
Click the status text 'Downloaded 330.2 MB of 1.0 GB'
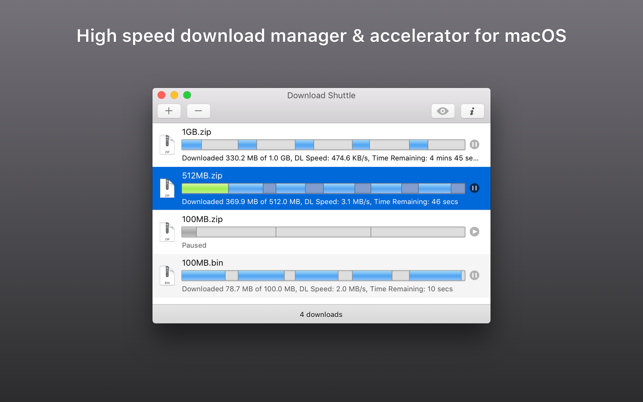pos(236,158)
